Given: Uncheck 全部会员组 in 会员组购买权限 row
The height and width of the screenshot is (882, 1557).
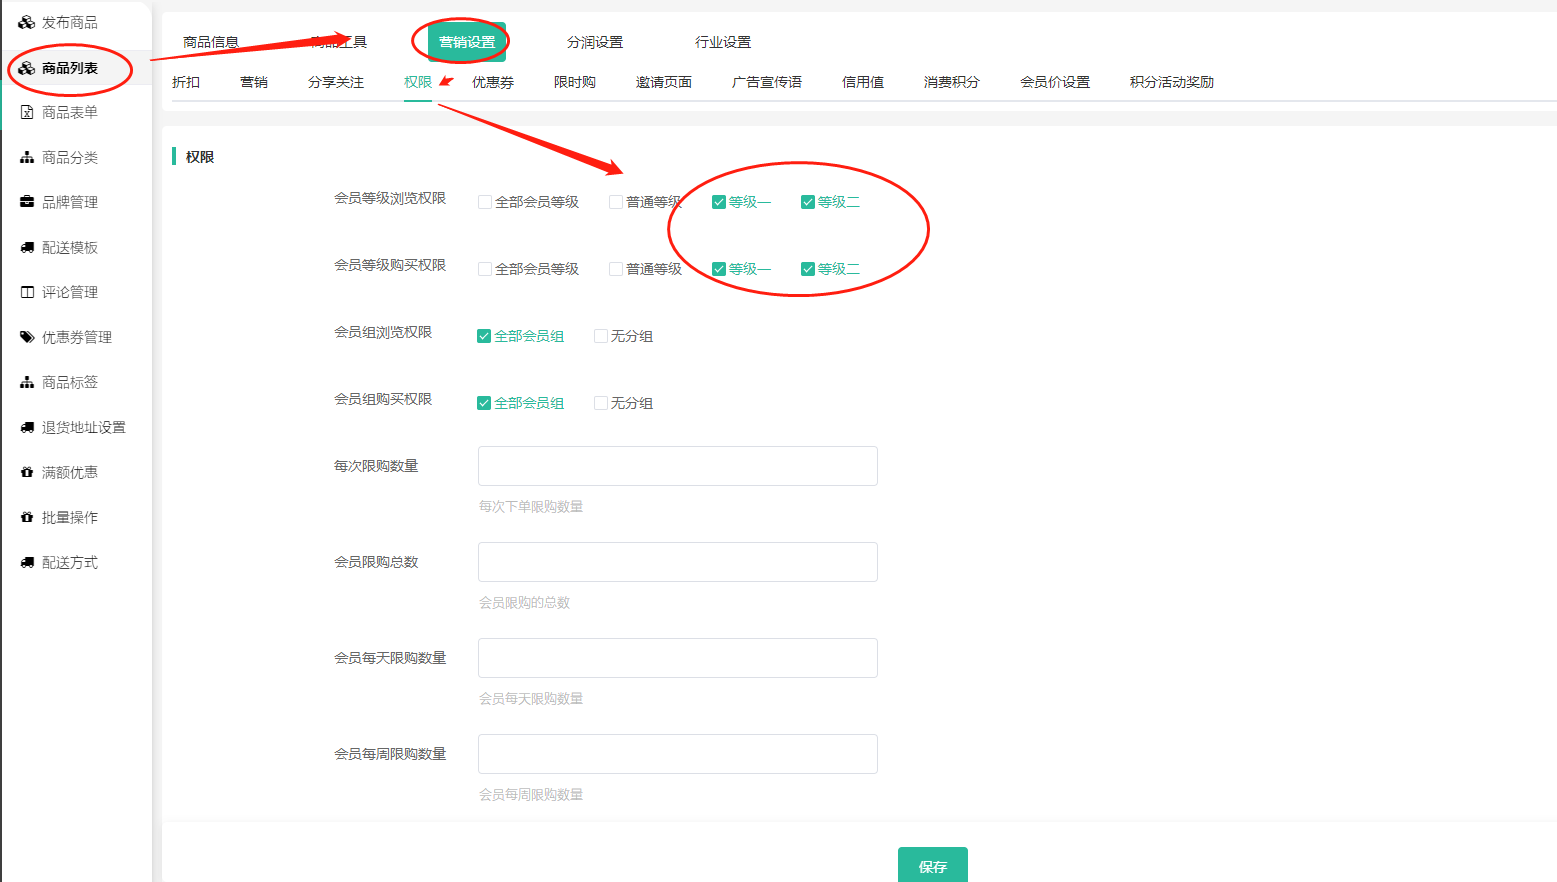Looking at the screenshot, I should click(484, 403).
